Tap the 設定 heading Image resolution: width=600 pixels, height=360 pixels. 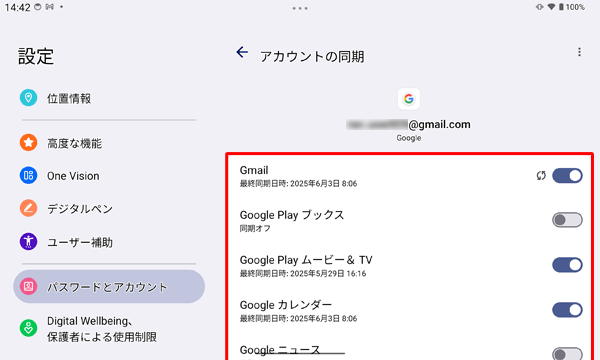pos(36,56)
